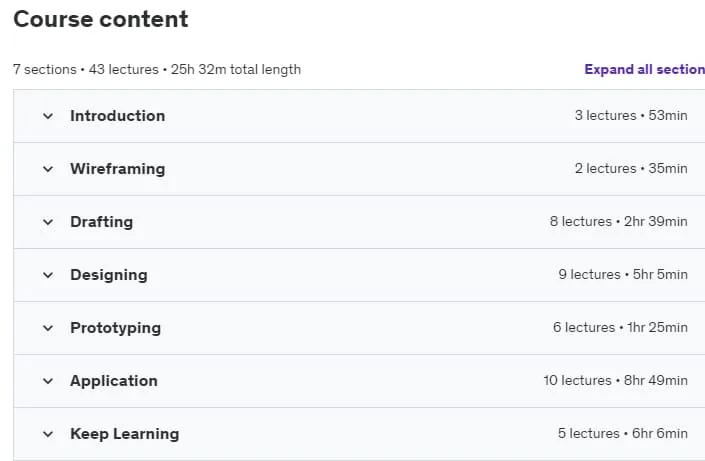Viewport: 705px width, 461px height.
Task: Click the Drafting section heading
Action: click(102, 222)
